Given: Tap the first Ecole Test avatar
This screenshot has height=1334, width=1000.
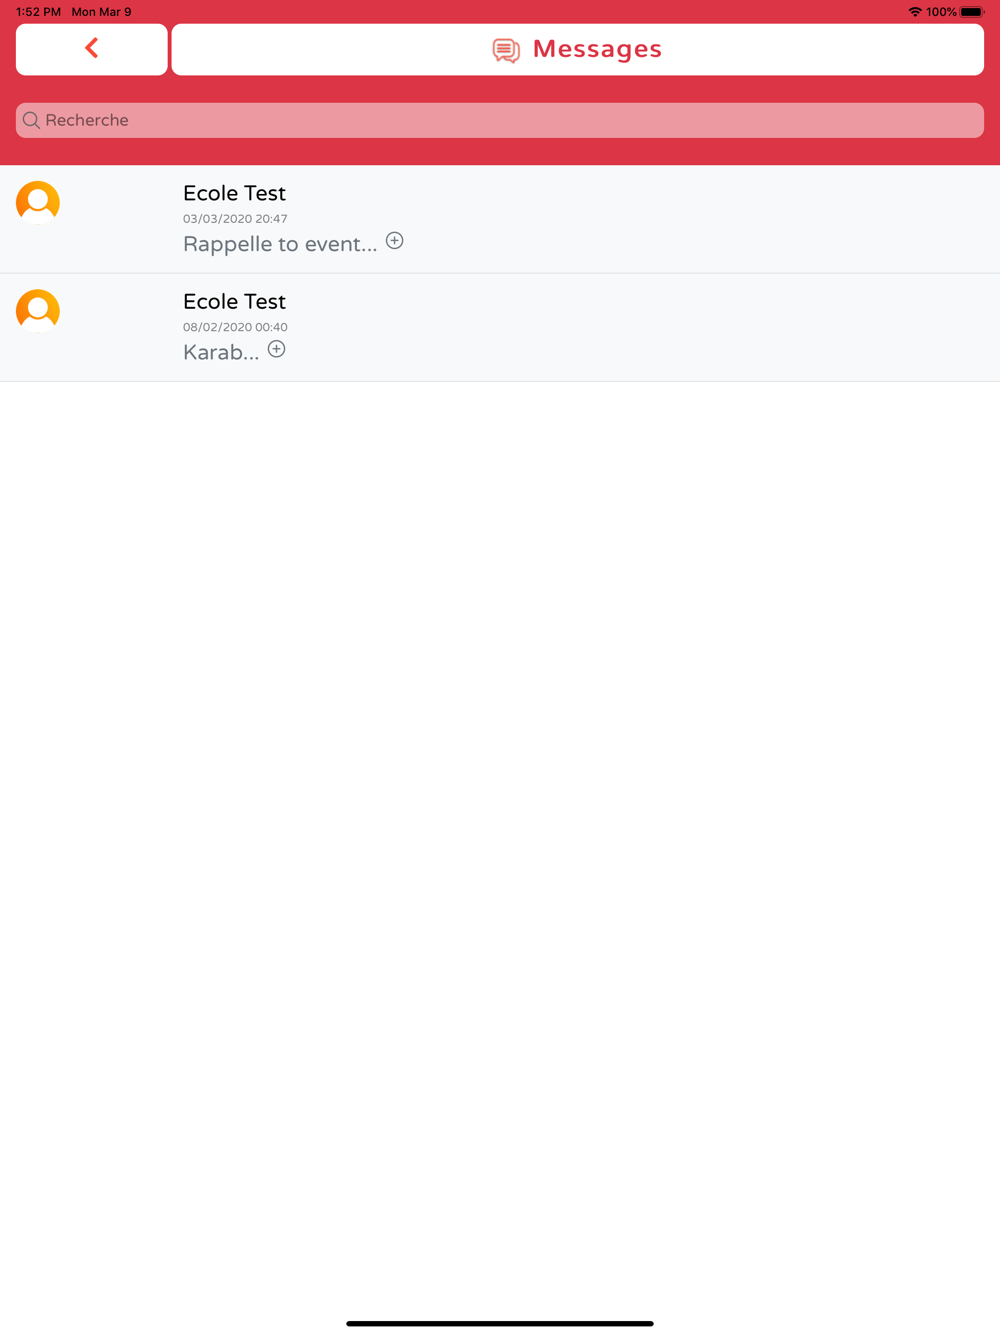Looking at the screenshot, I should (38, 202).
